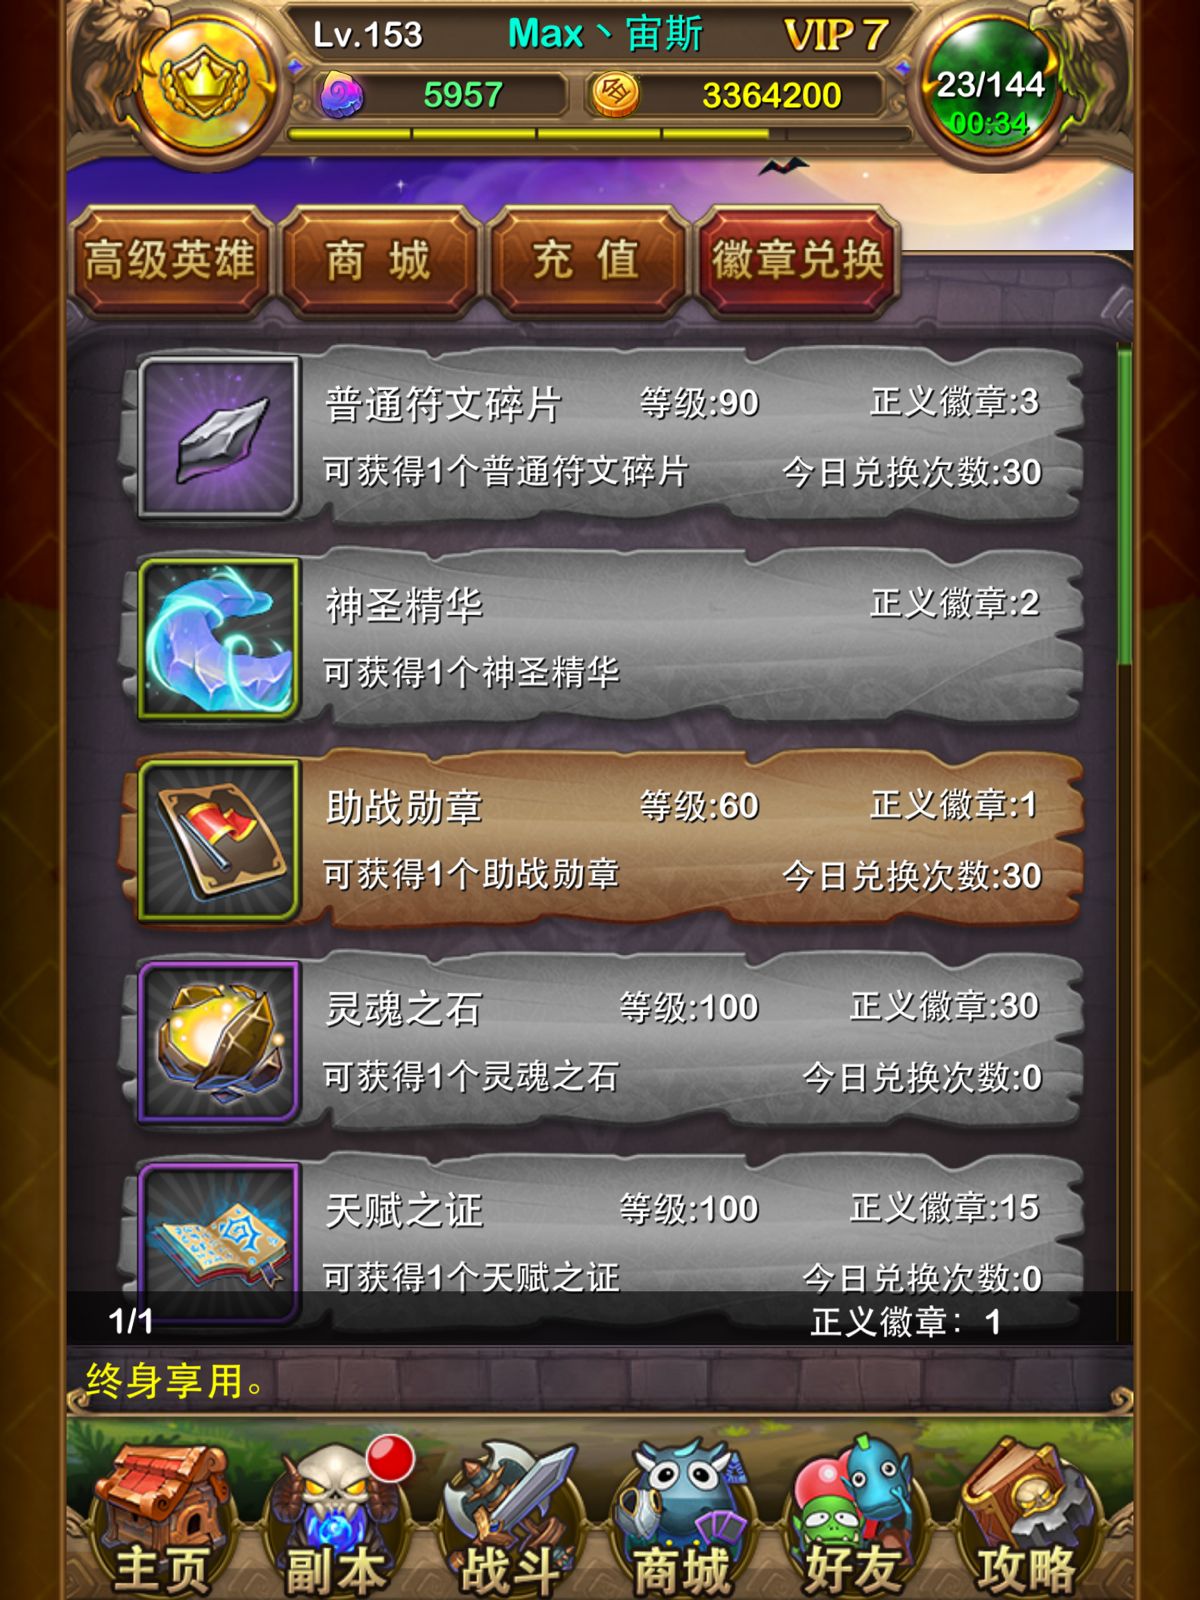Tap the purple gem currency icon

point(341,97)
